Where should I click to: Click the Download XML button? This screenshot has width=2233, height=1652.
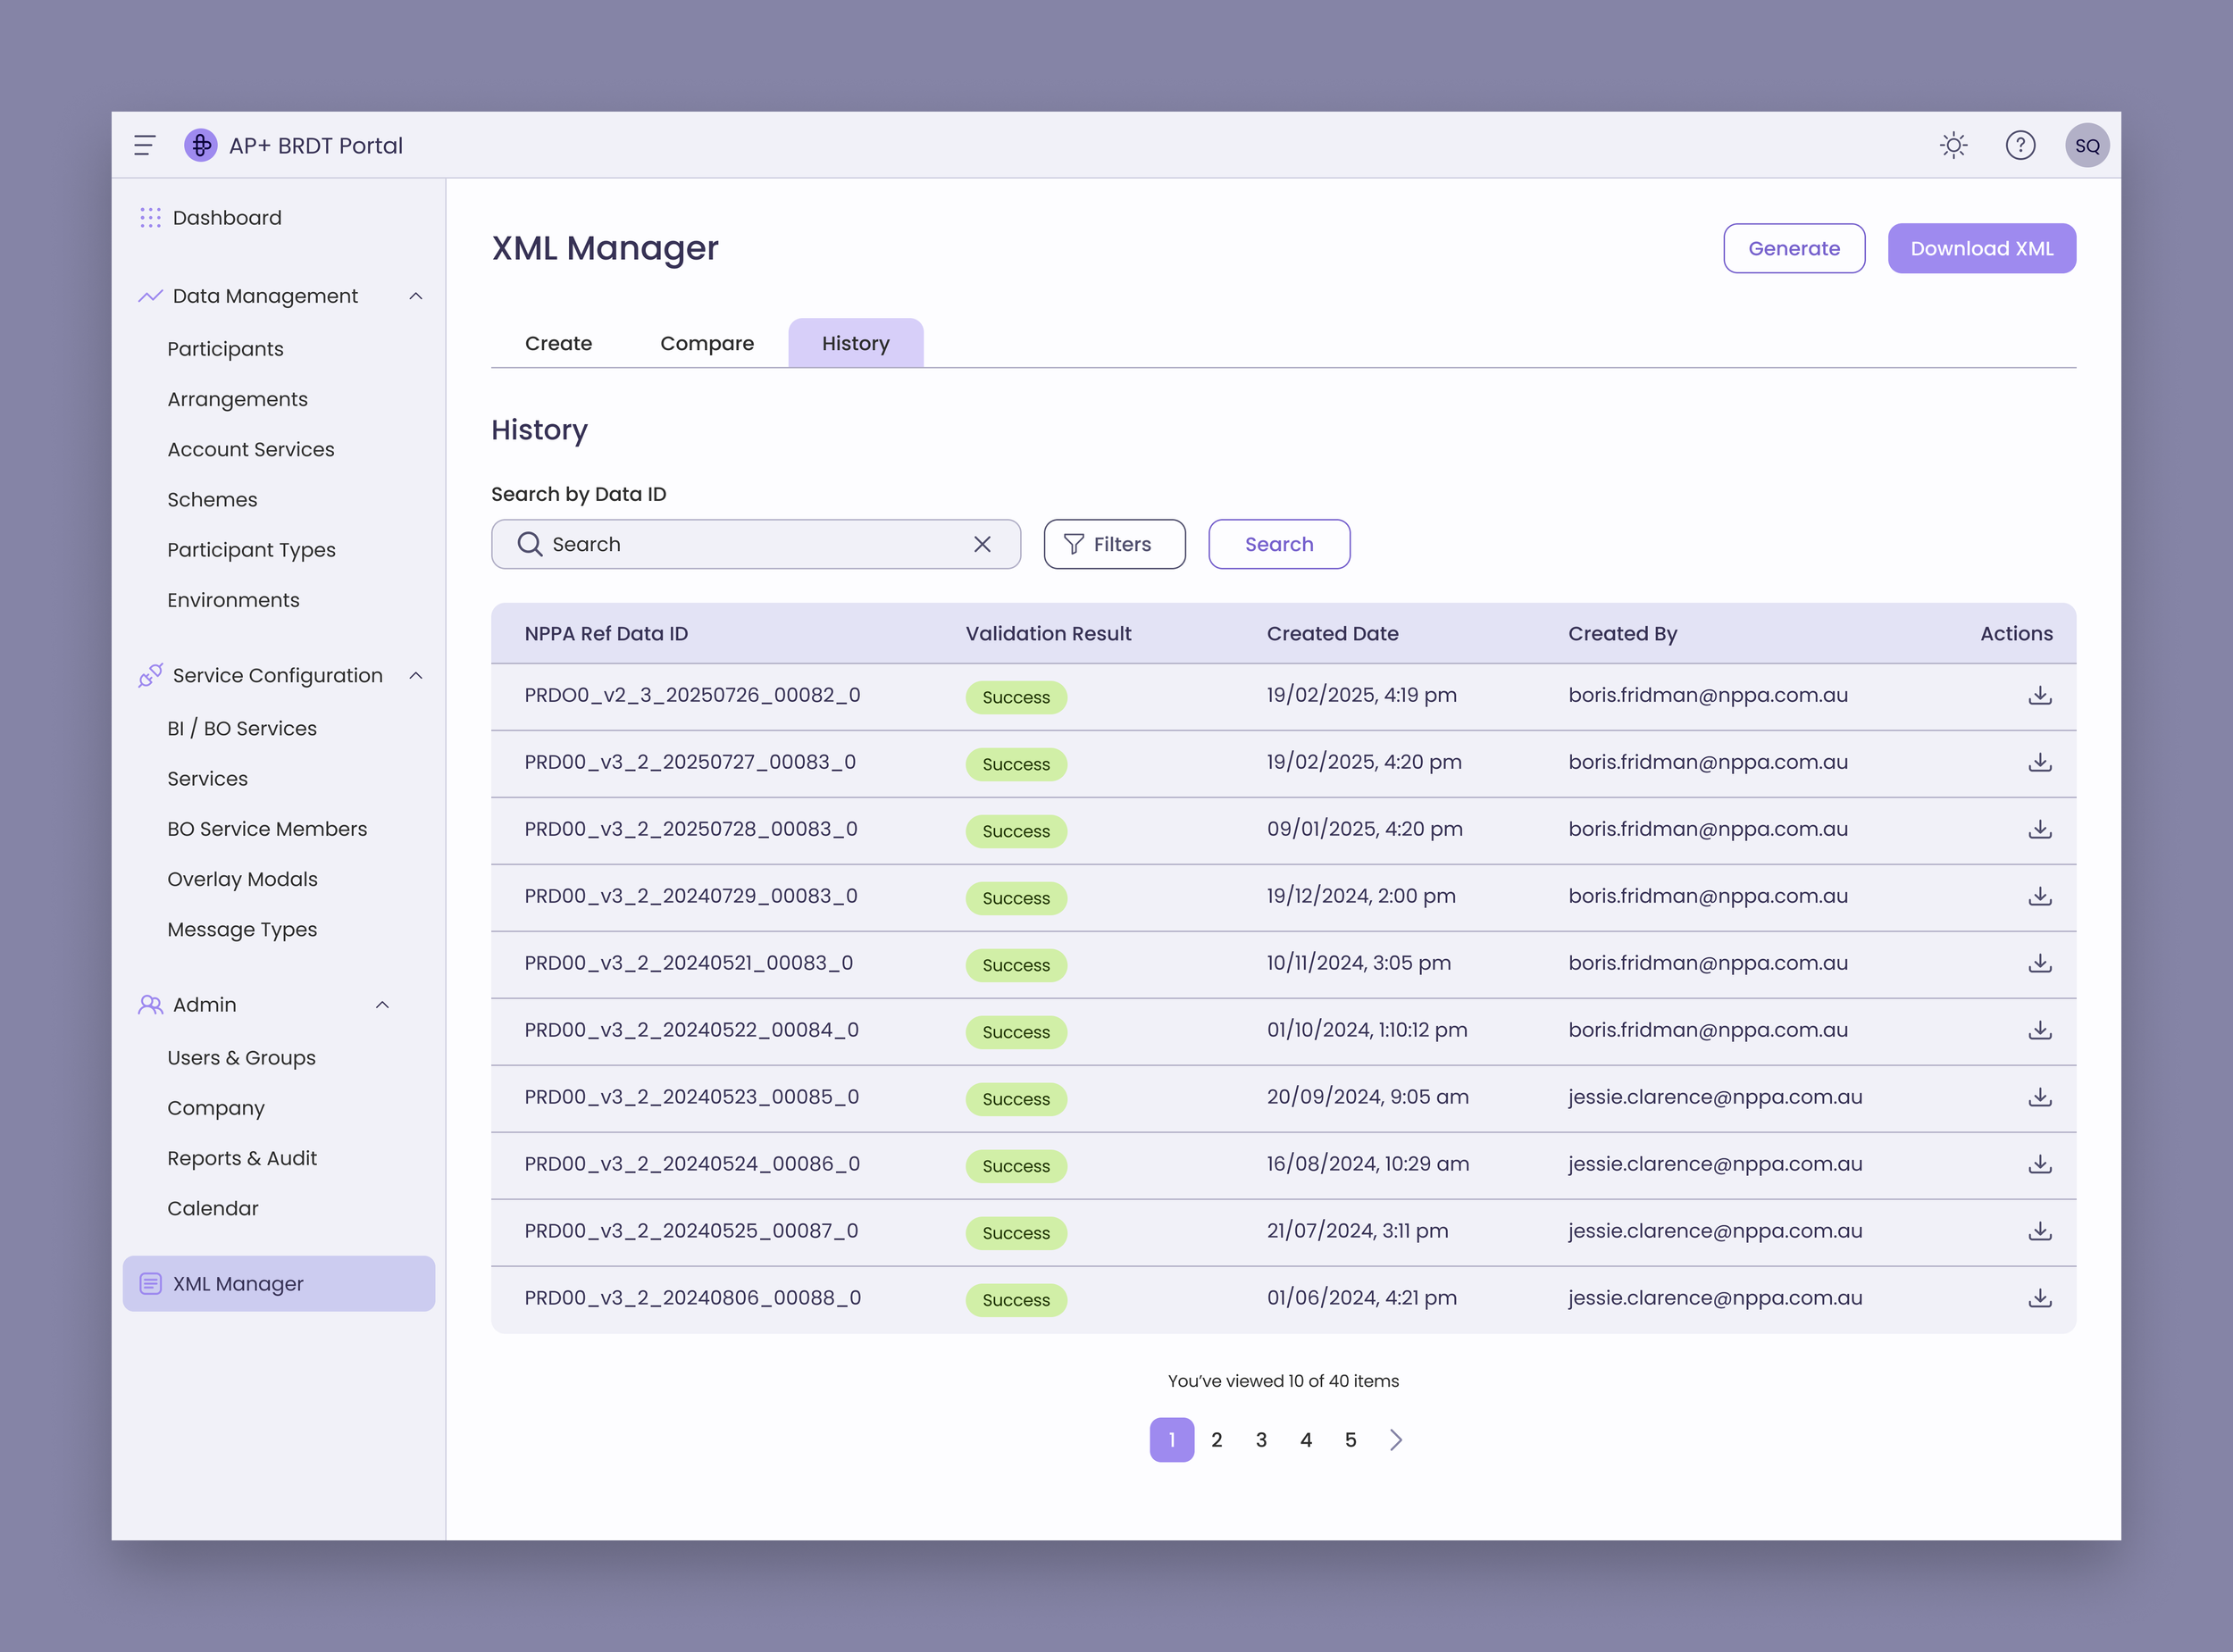pyautogui.click(x=1981, y=249)
